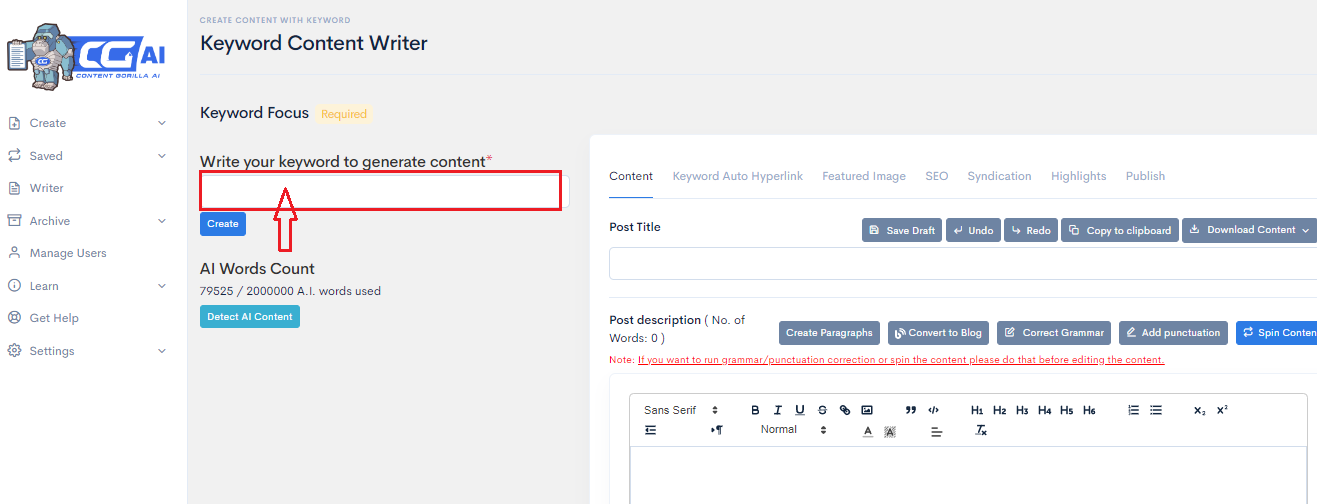Screen dimensions: 1317x504
Task: Apply Heading 4 (H4) format
Action: [x=1045, y=410]
